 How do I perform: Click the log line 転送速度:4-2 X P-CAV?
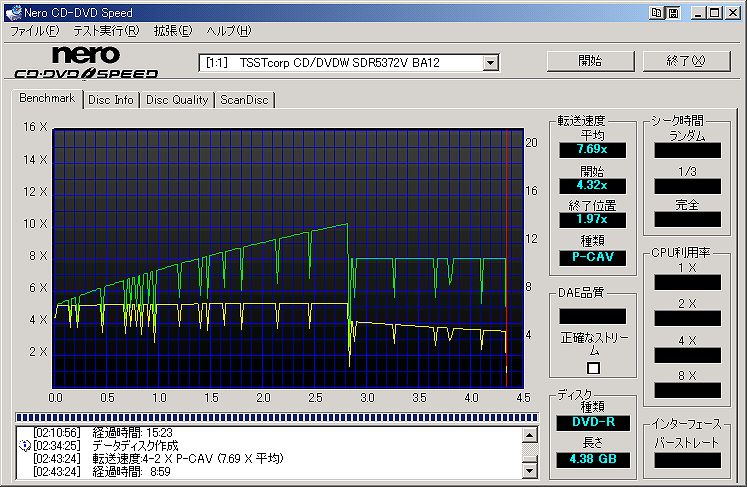tap(188, 458)
